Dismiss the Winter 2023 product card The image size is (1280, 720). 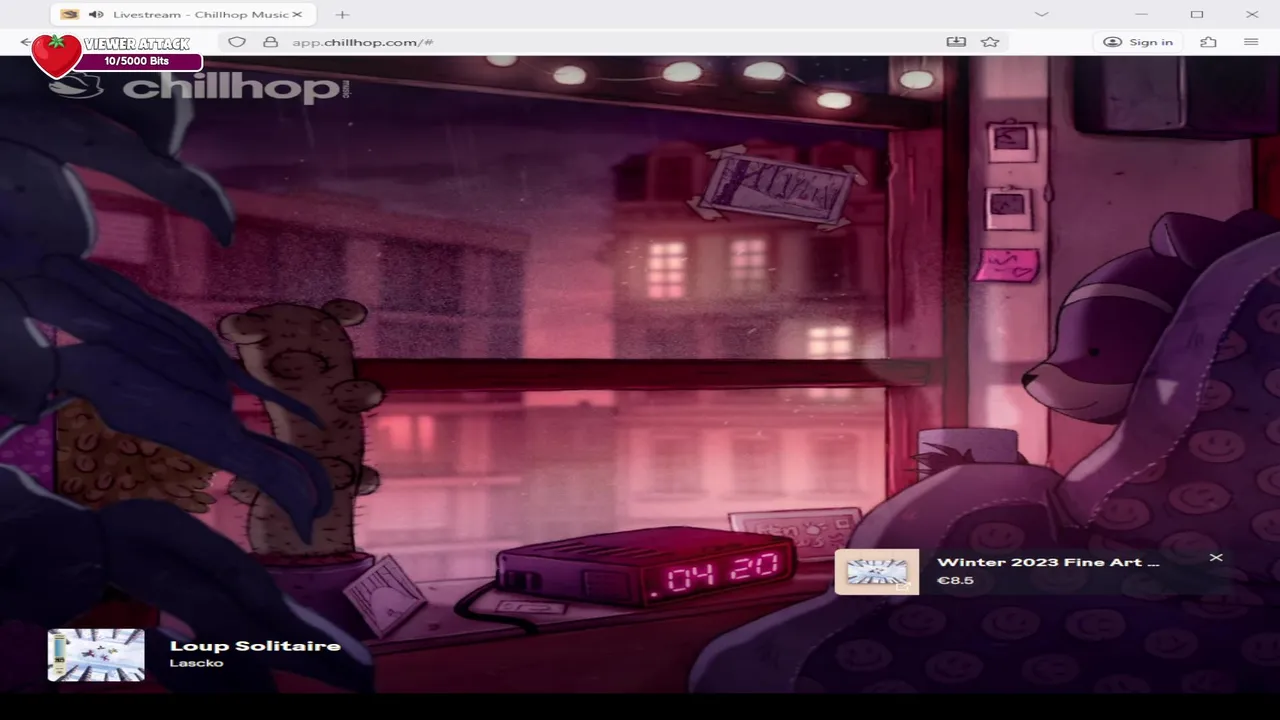click(x=1216, y=557)
